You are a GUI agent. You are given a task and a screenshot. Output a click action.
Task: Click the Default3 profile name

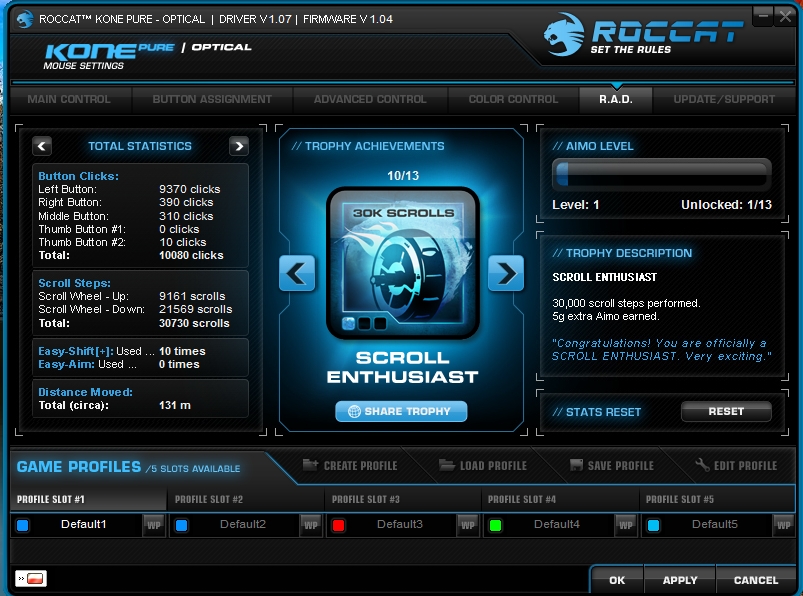pyautogui.click(x=400, y=524)
